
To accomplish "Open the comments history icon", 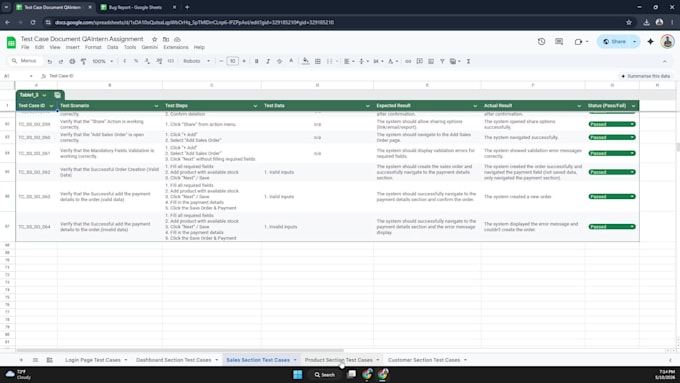I will click(559, 42).
